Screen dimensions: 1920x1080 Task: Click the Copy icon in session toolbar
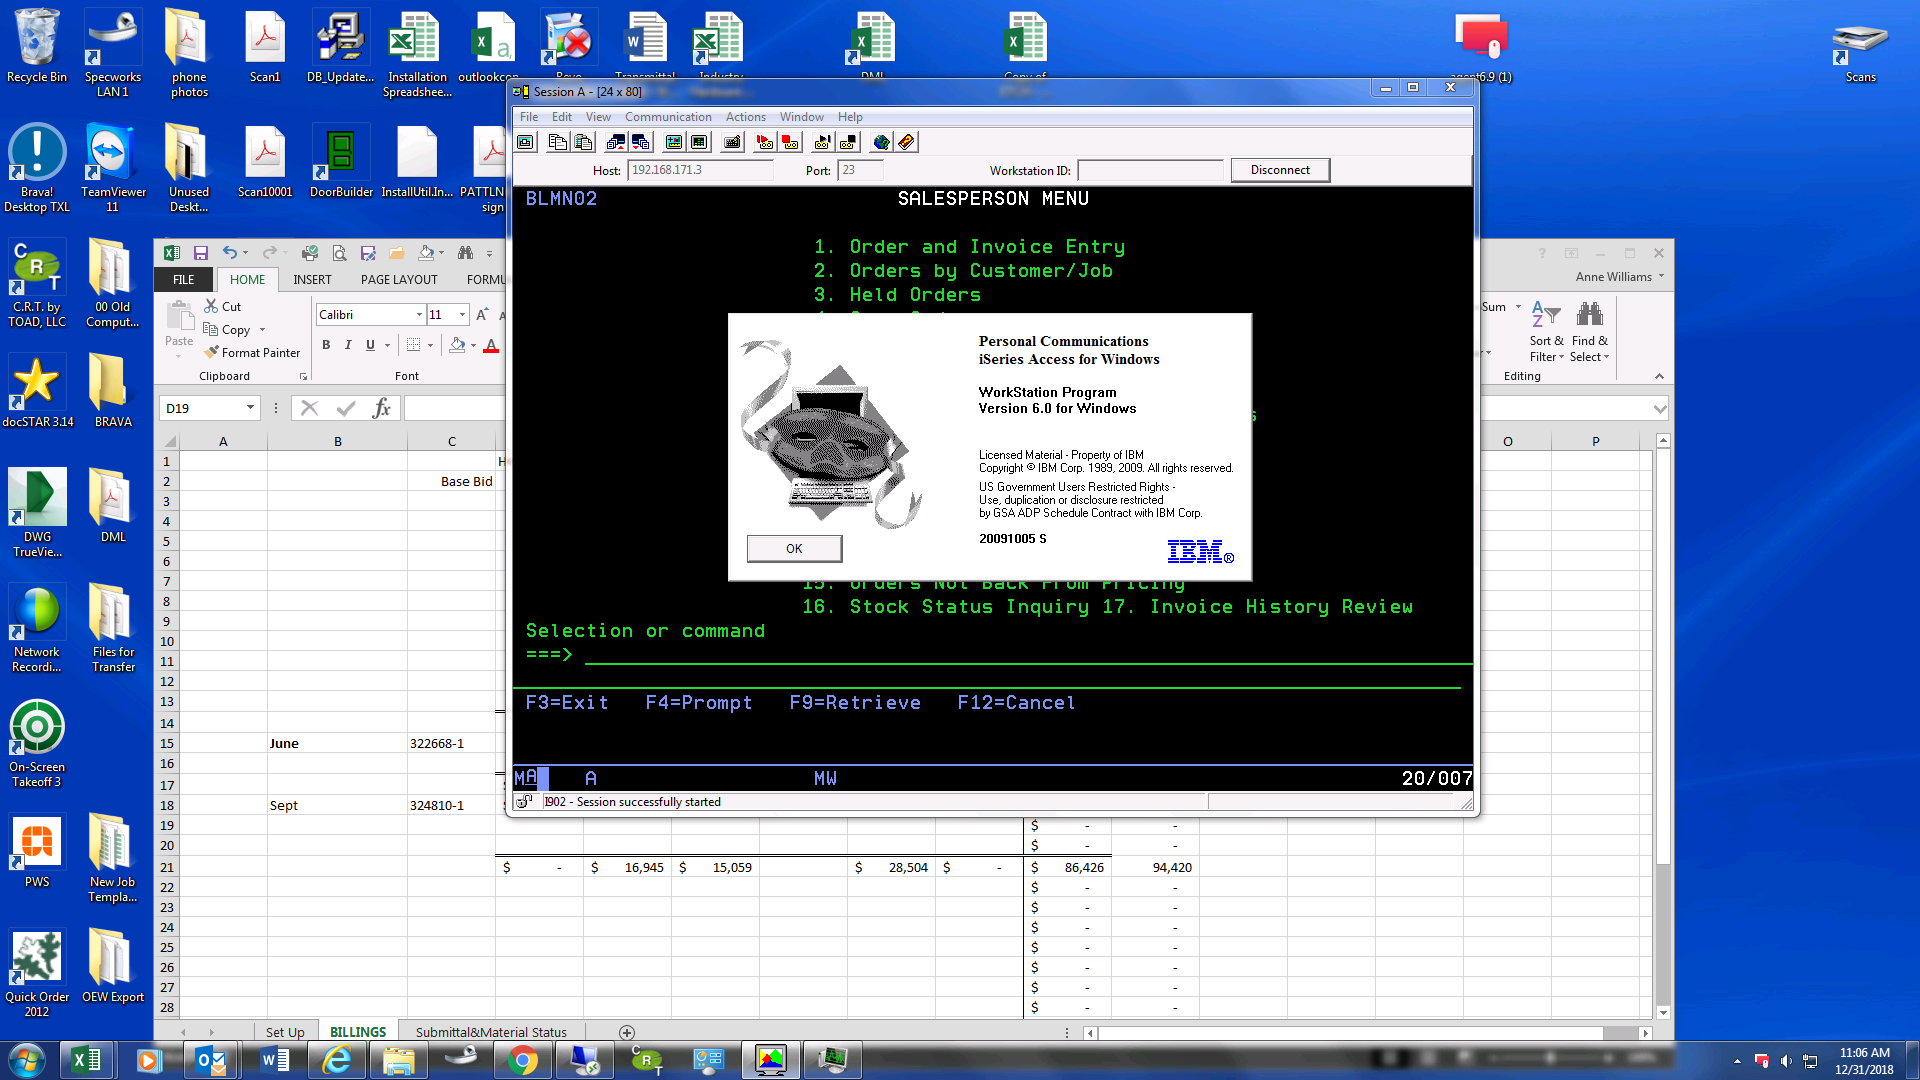(x=558, y=142)
